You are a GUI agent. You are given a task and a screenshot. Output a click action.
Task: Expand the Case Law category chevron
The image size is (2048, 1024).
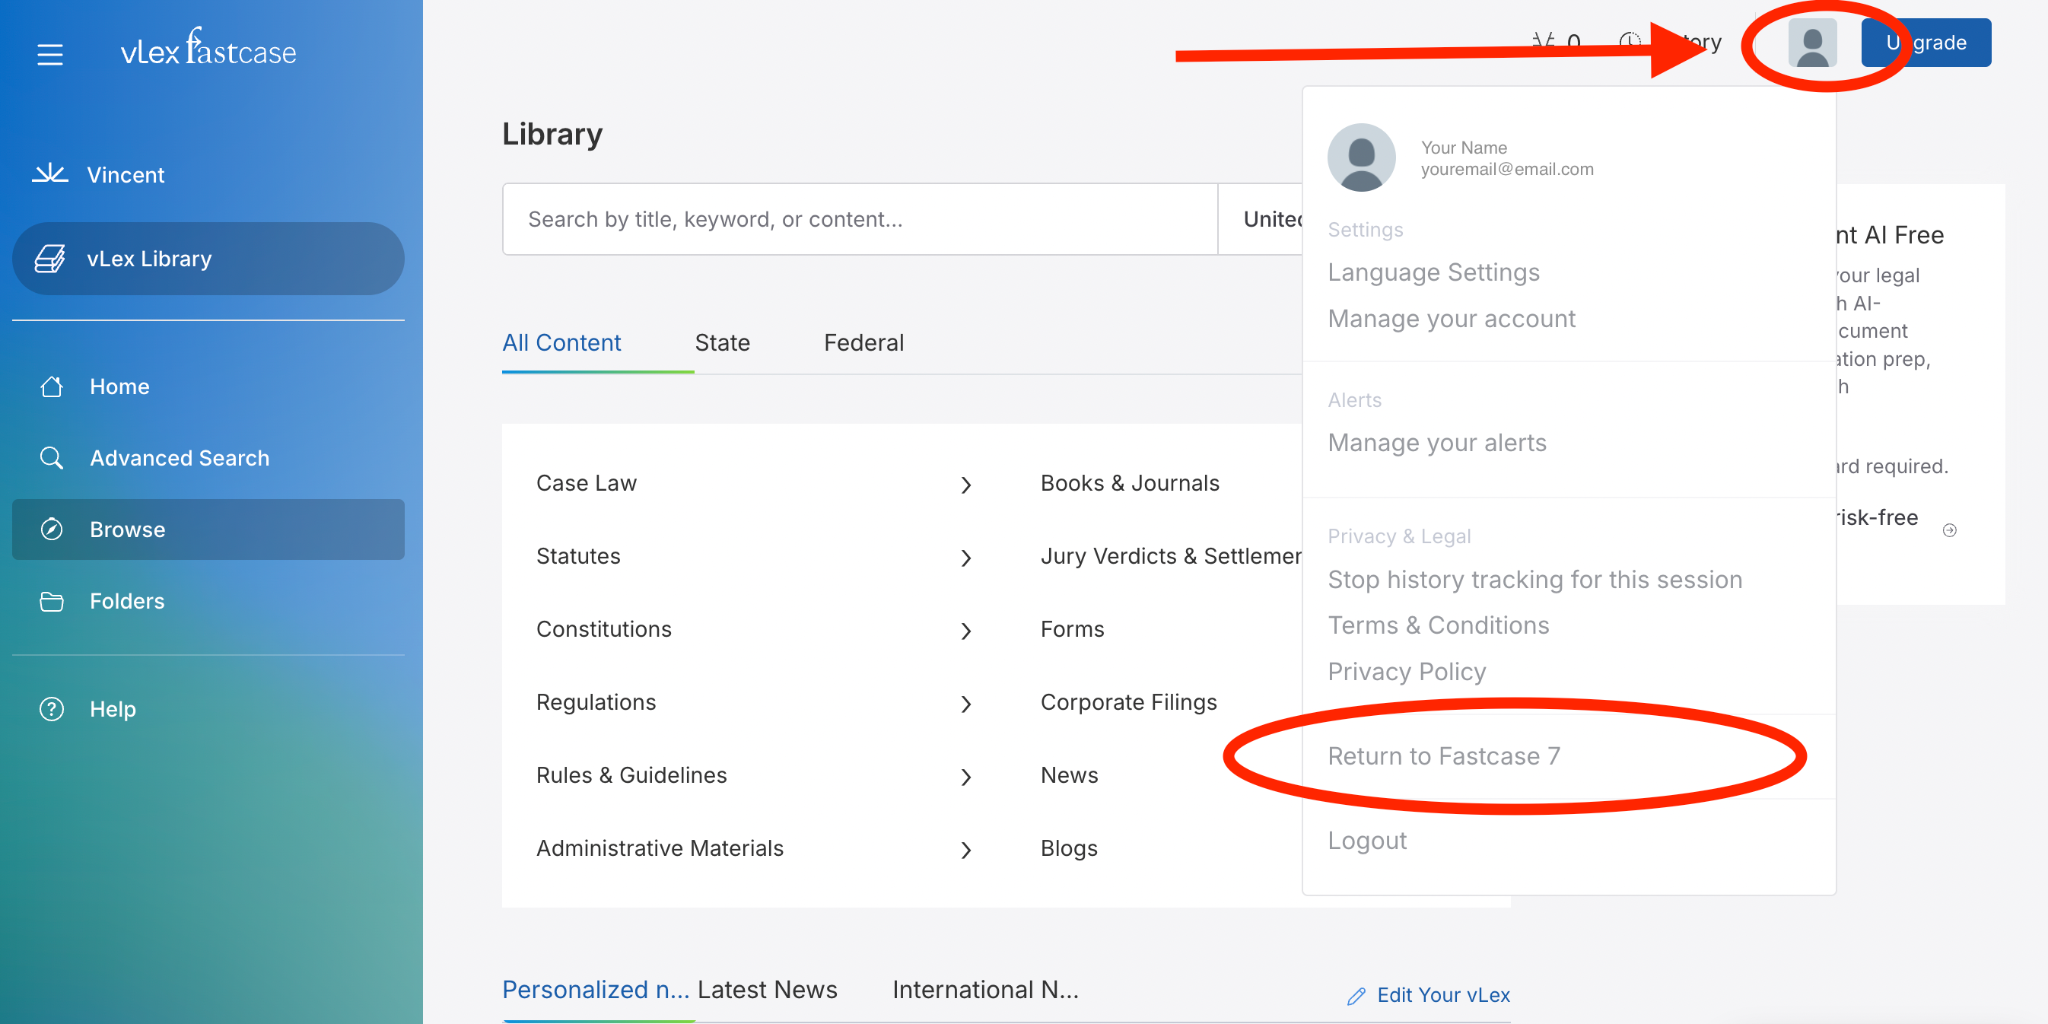(x=966, y=485)
